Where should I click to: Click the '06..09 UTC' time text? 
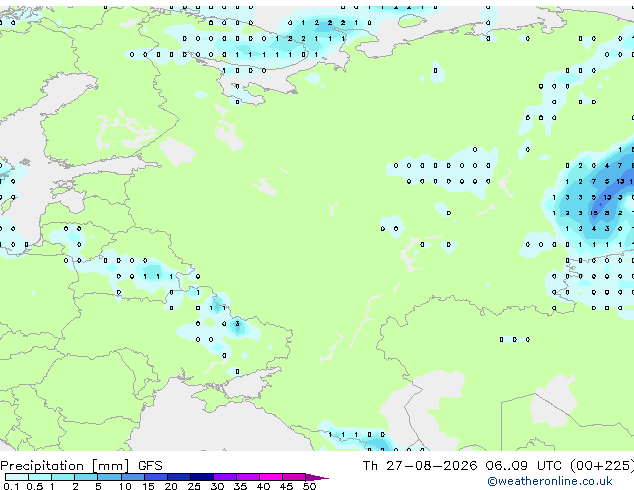click(x=524, y=466)
